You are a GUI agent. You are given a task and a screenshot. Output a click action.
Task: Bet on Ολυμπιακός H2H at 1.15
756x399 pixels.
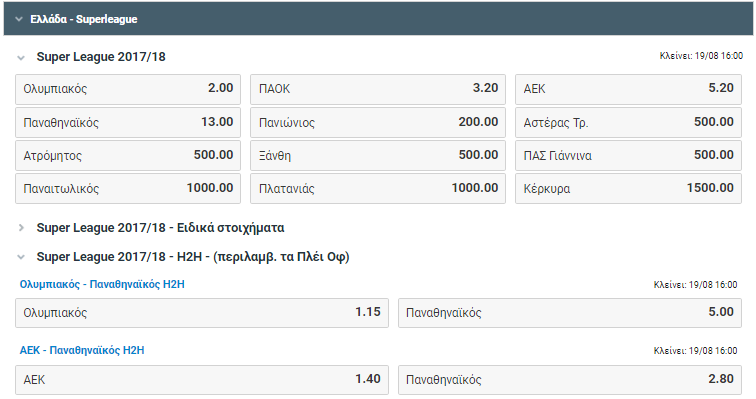click(x=202, y=313)
